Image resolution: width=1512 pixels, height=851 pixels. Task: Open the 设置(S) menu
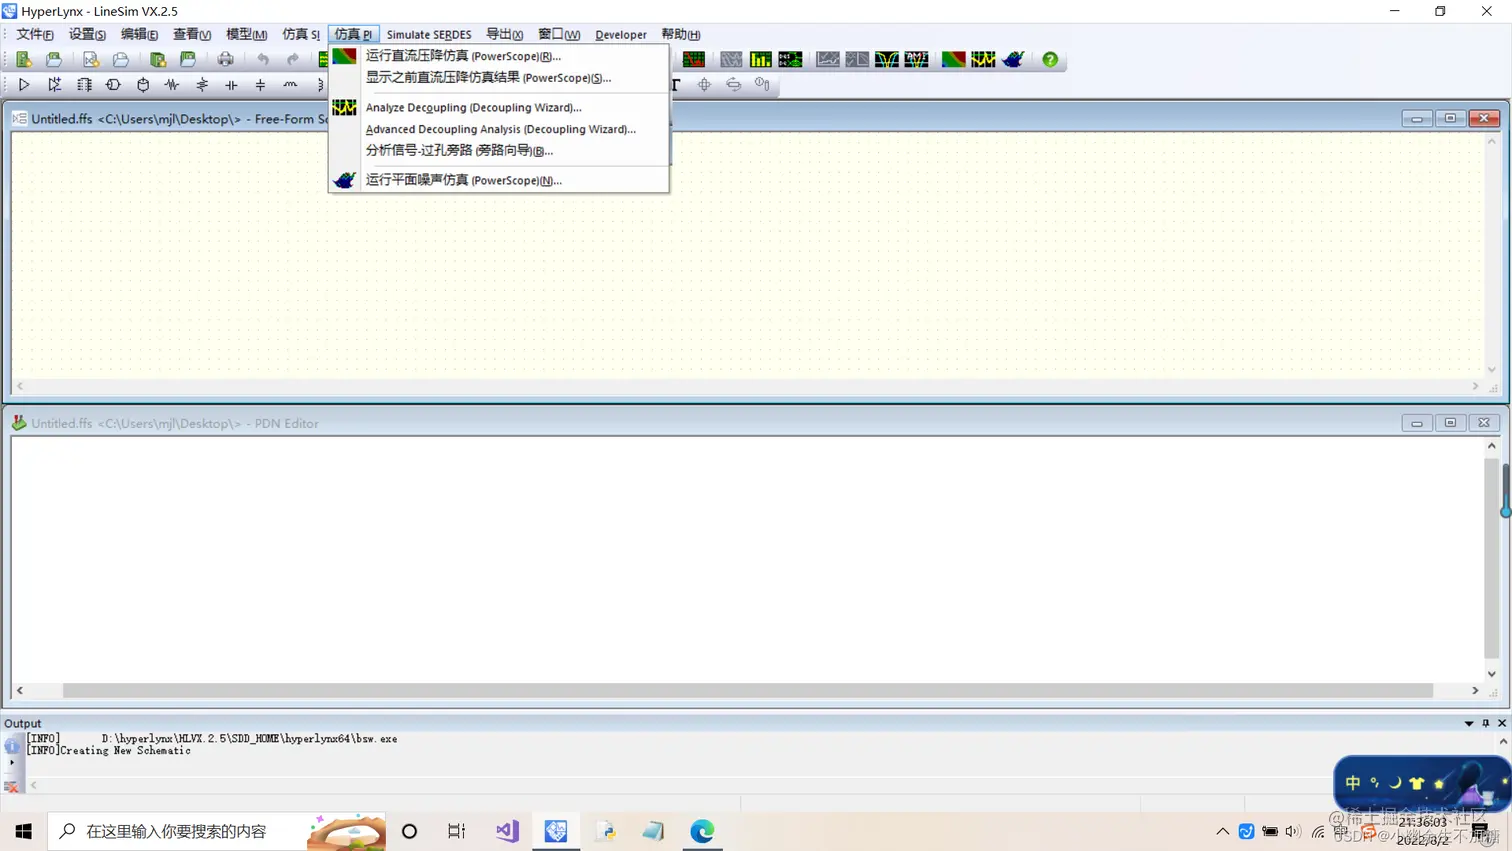click(x=87, y=34)
